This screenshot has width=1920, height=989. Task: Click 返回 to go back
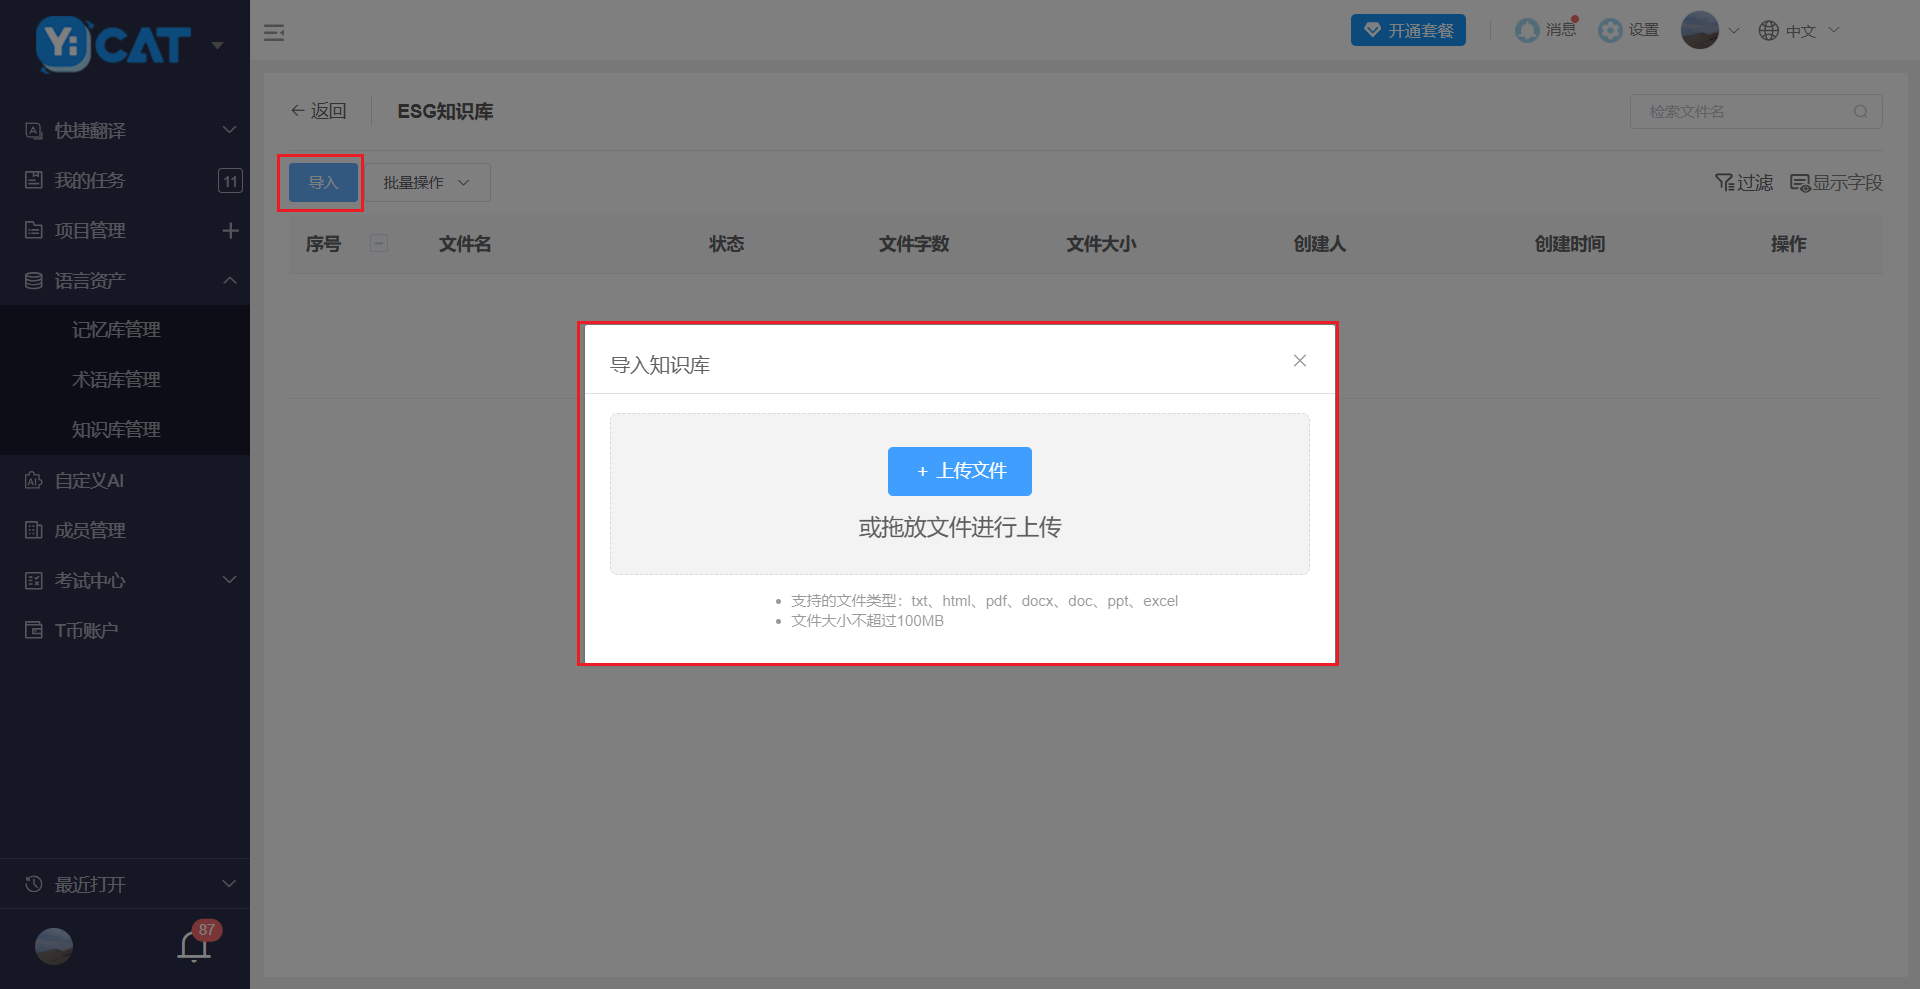318,111
